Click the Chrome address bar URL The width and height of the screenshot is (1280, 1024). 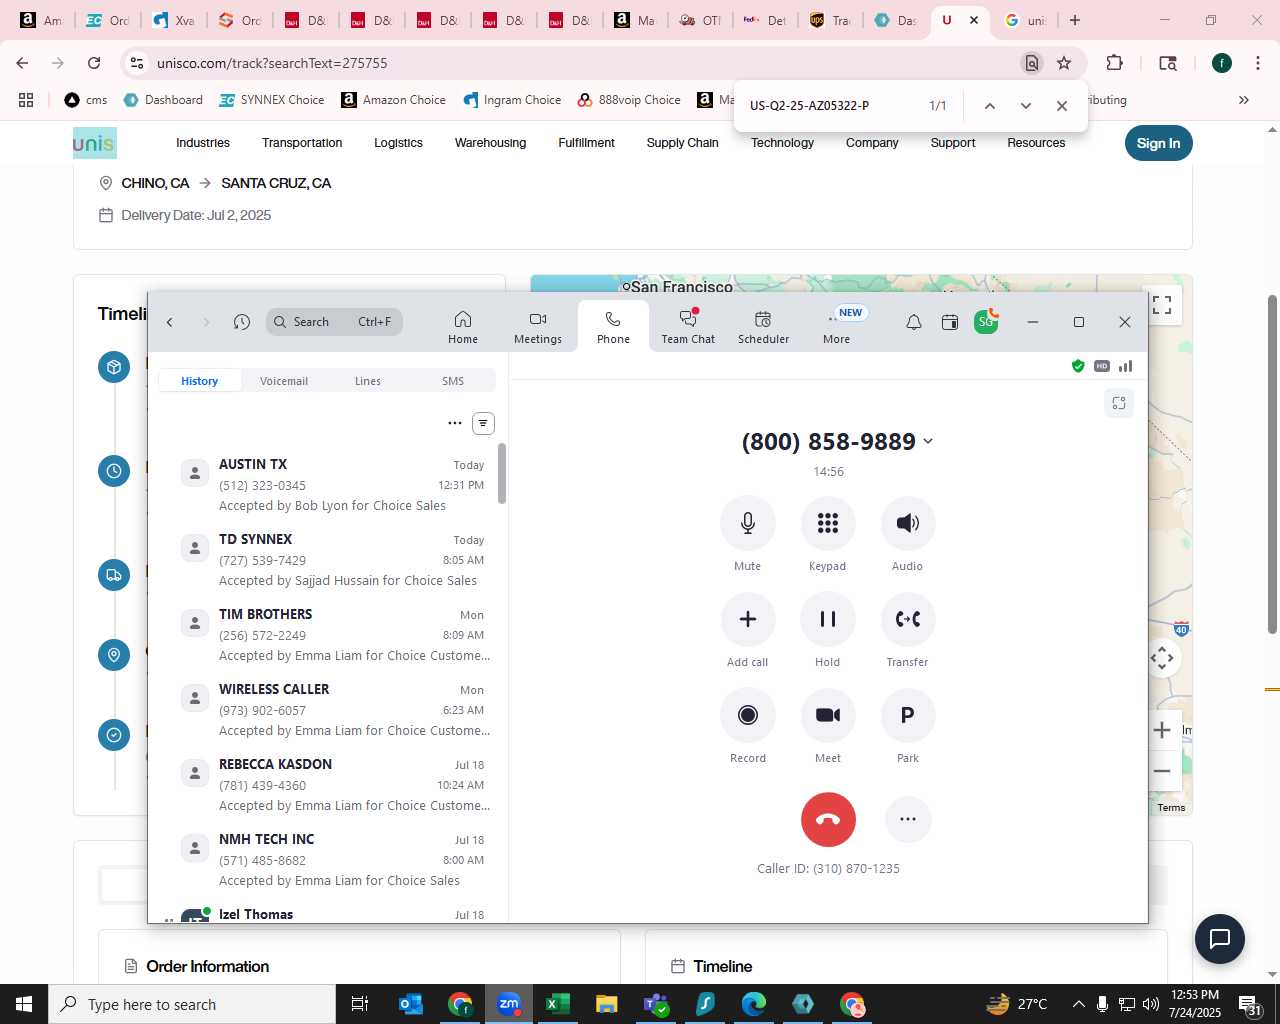pyautogui.click(x=272, y=63)
